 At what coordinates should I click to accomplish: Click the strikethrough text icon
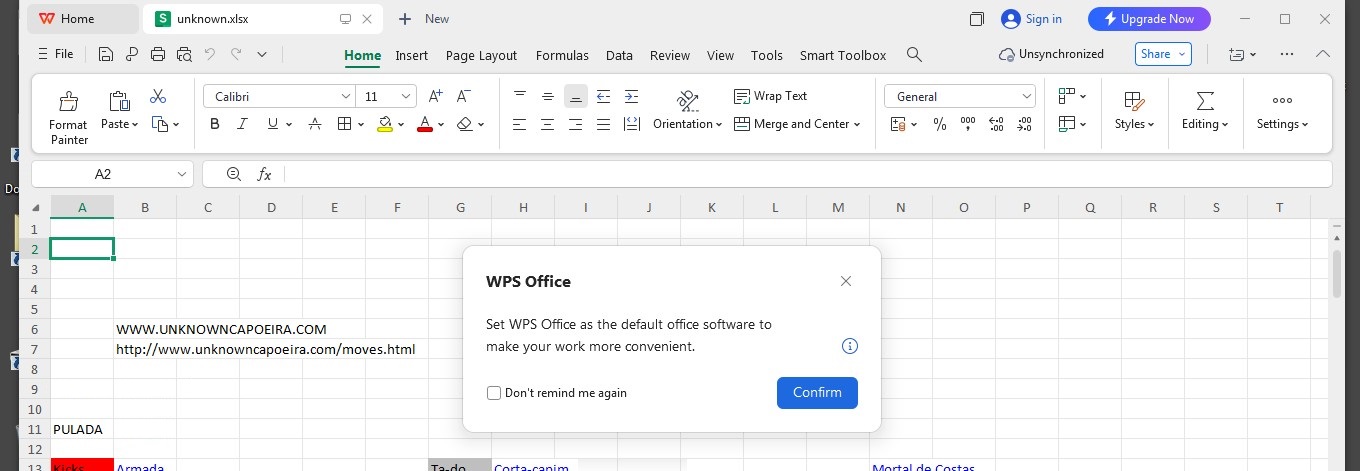click(315, 124)
